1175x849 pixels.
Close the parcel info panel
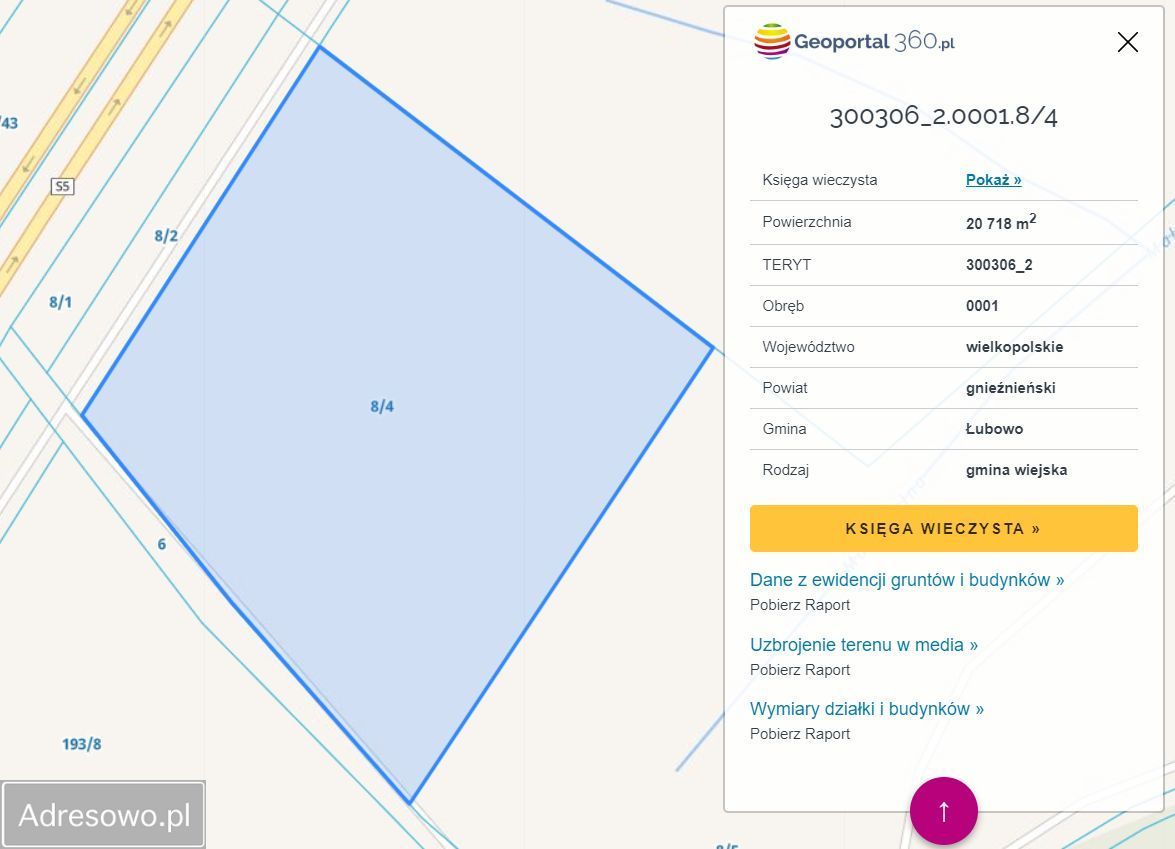(1127, 42)
